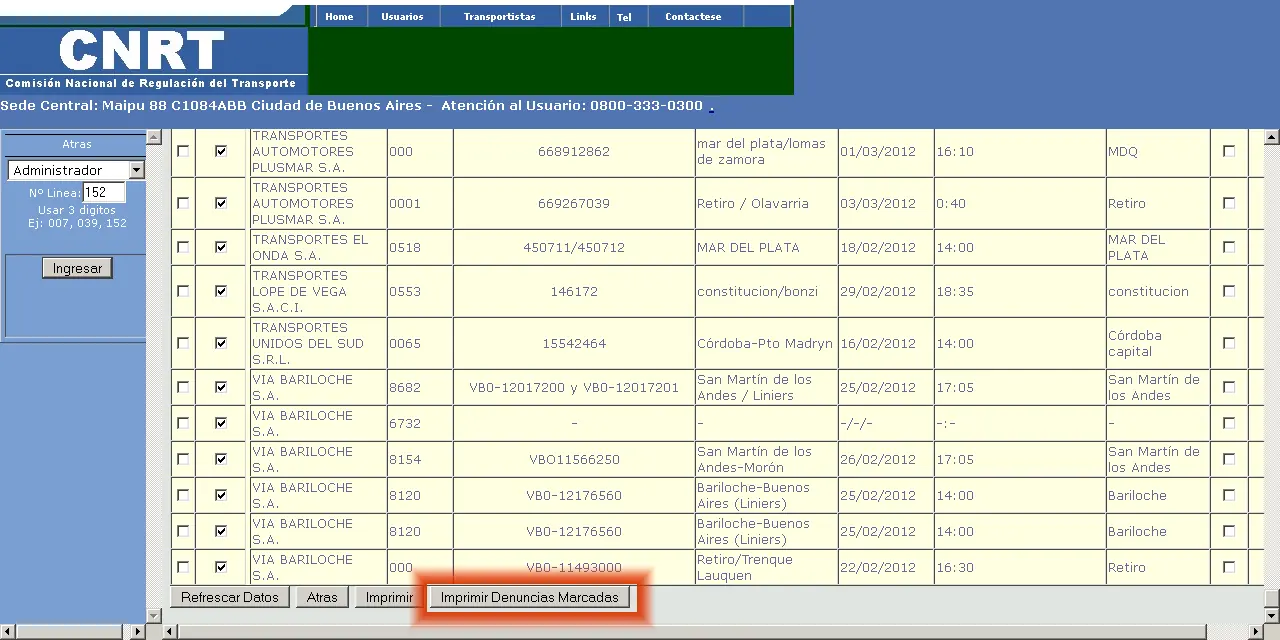The height and width of the screenshot is (640, 1280).
Task: Select the Tel menu item
Action: (x=624, y=17)
